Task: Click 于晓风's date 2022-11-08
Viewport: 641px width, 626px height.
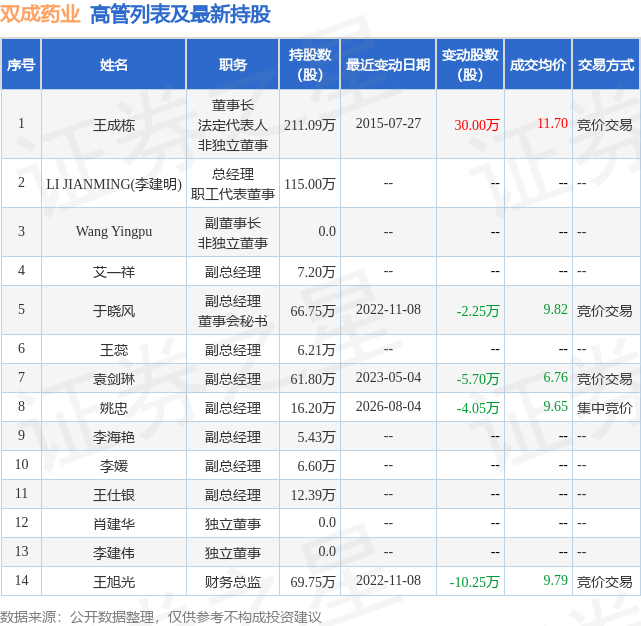Action: pyautogui.click(x=388, y=309)
